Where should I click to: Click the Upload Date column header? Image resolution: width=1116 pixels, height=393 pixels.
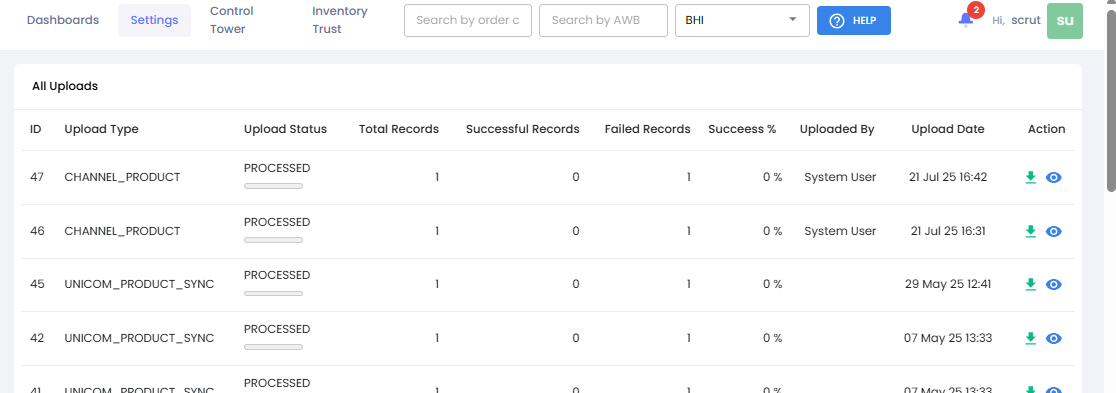pyautogui.click(x=948, y=129)
